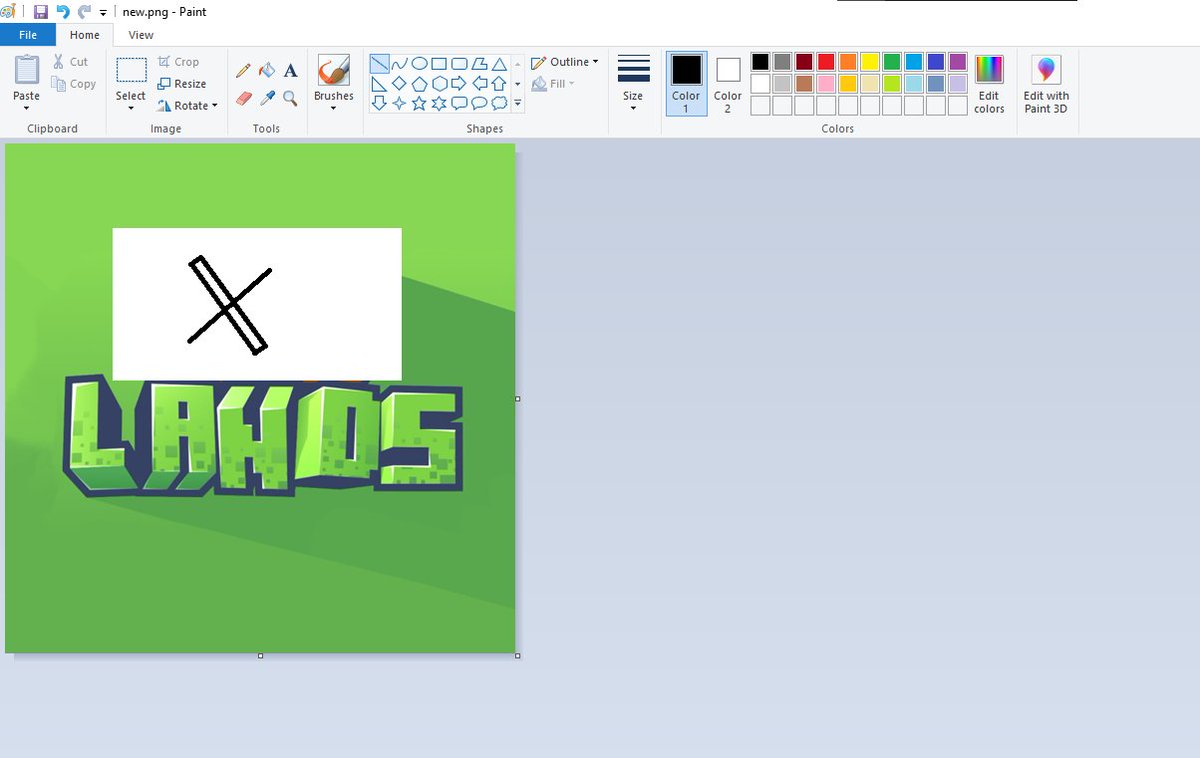Image resolution: width=1200 pixels, height=758 pixels.
Task: Click Edit with Paint 3D
Action: (x=1046, y=83)
